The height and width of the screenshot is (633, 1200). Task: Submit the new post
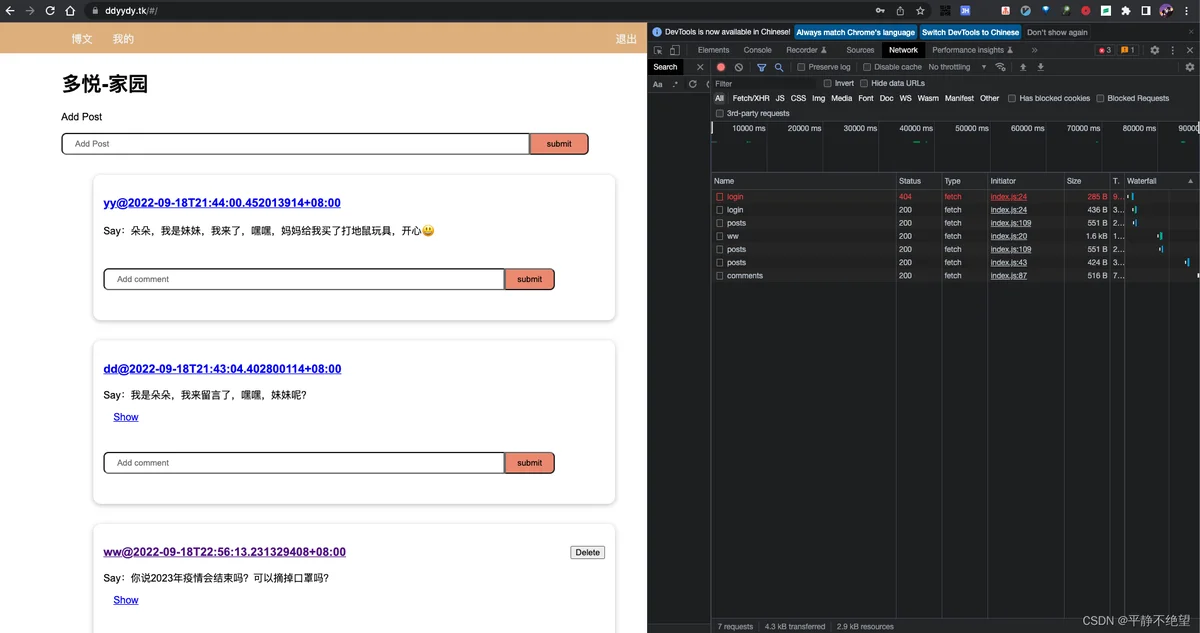559,144
